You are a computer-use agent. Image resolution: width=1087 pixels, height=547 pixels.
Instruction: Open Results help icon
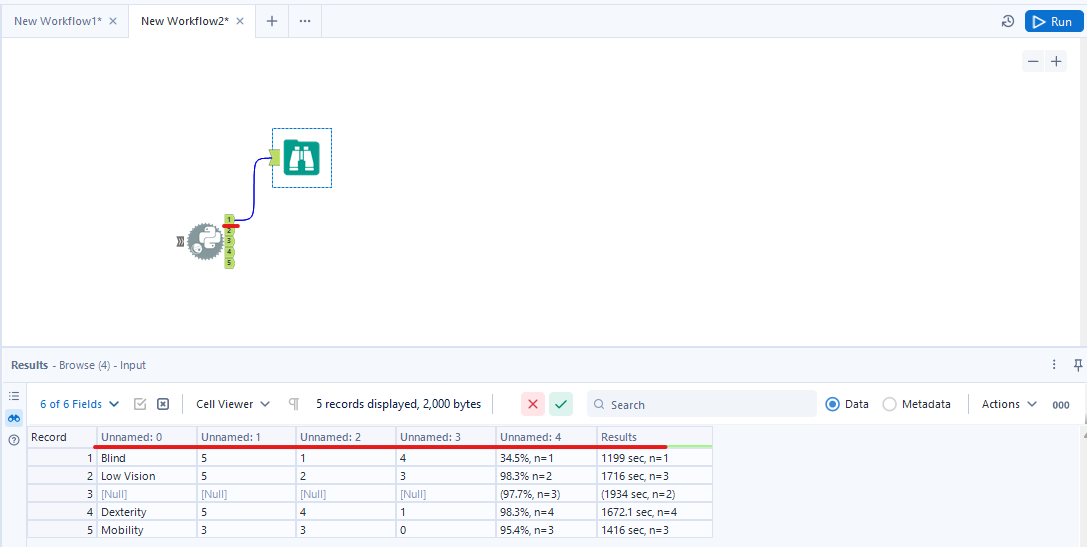tap(14, 440)
